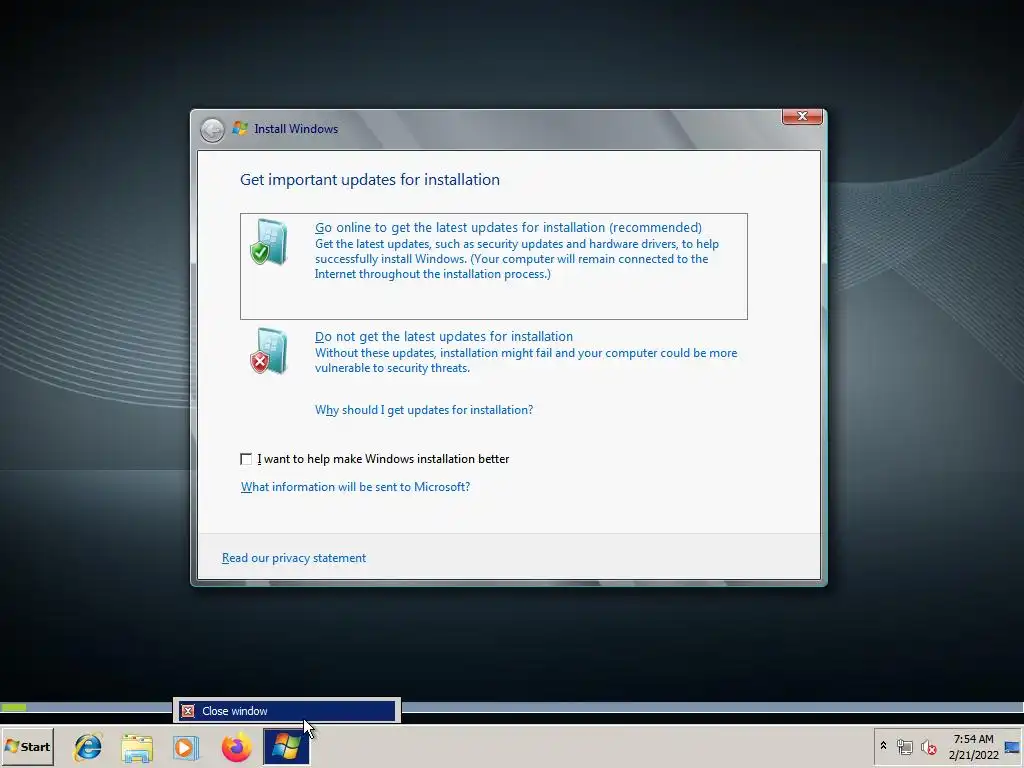Screen dimensions: 1024x768
Task: Click the red shield no-updates icon
Action: point(268,351)
